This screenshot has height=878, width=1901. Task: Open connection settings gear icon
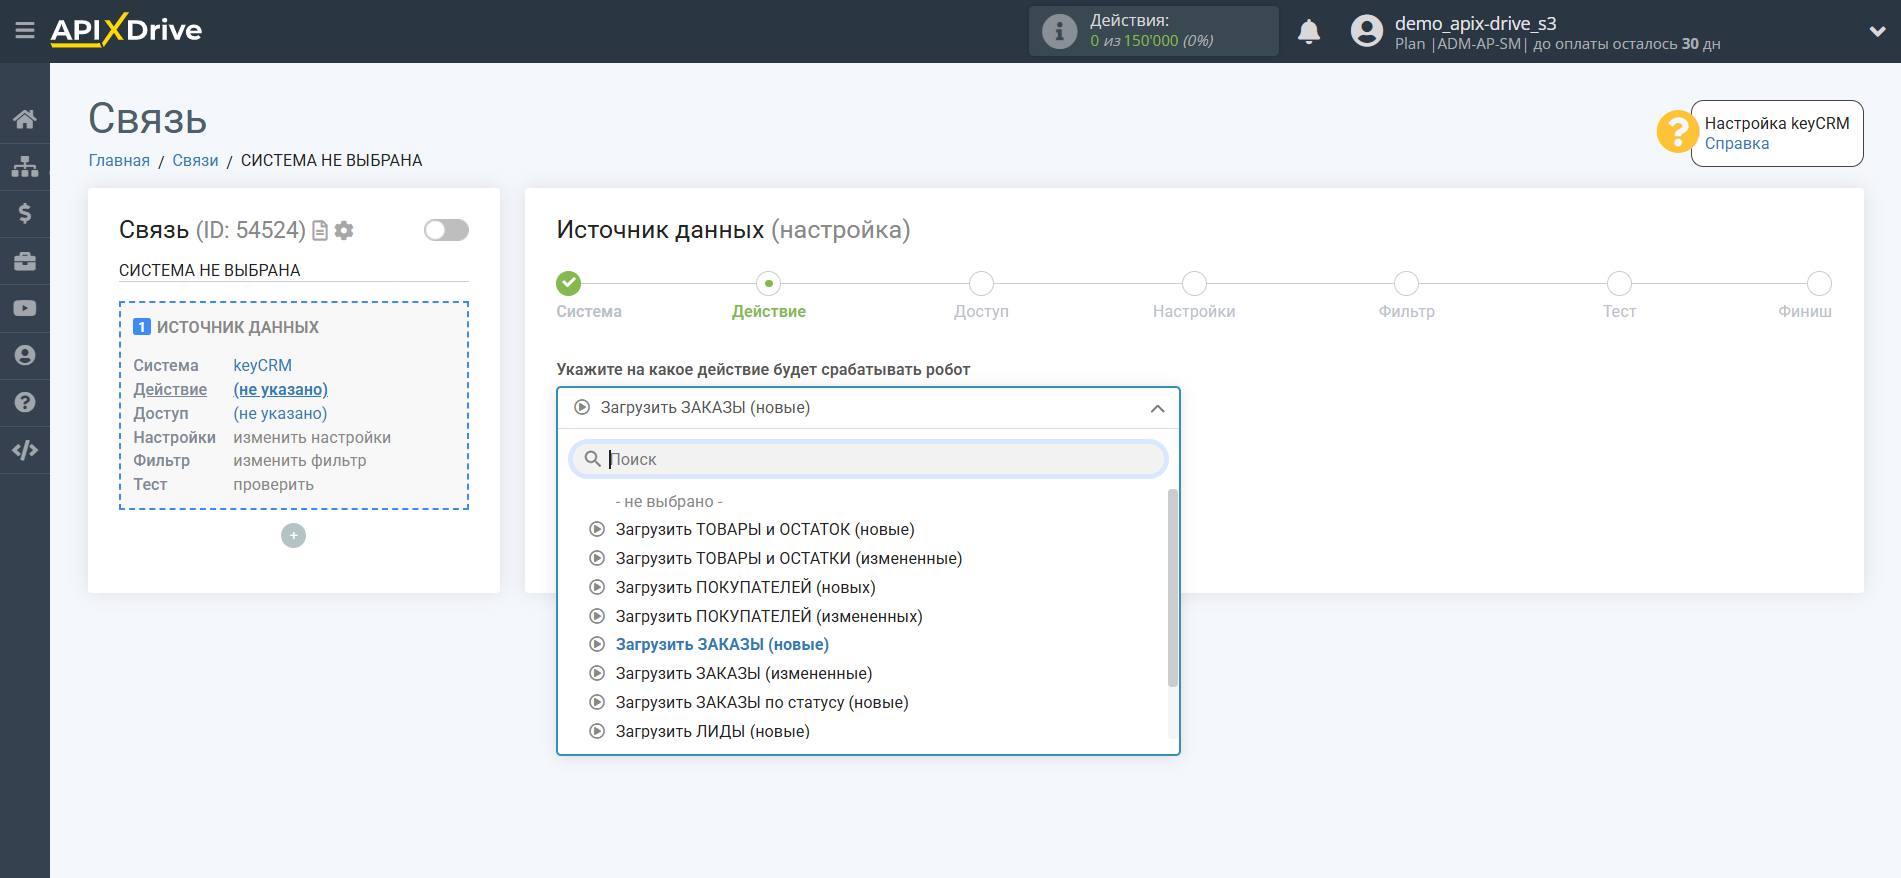coord(344,231)
